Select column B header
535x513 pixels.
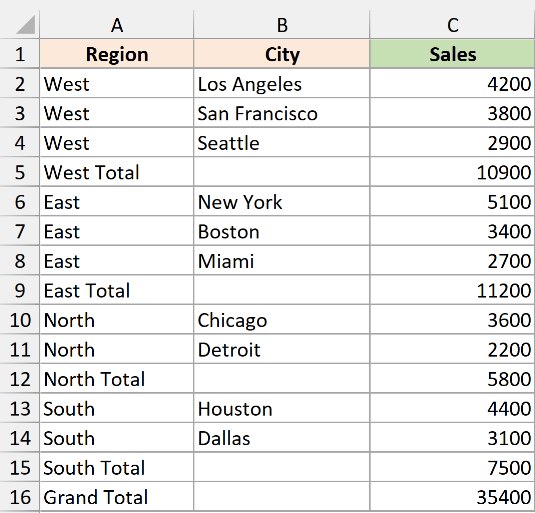(282, 25)
